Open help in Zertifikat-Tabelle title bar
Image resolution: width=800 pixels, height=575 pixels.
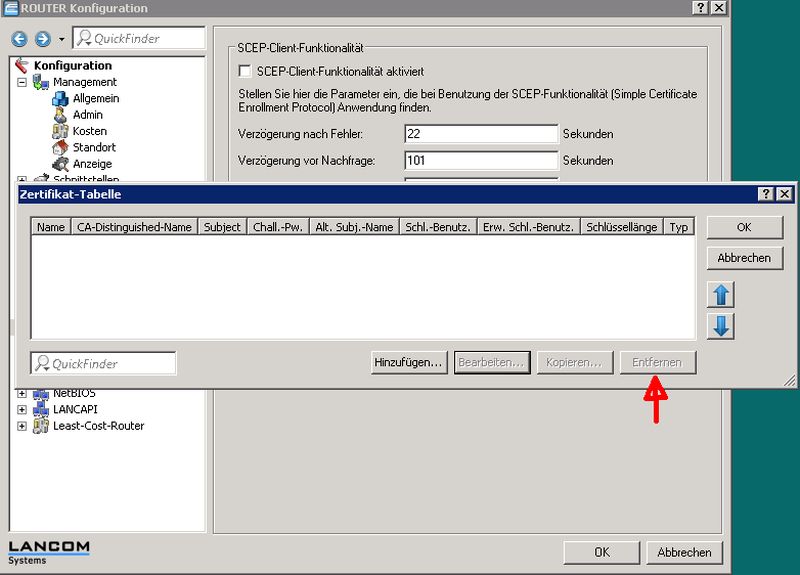[765, 194]
